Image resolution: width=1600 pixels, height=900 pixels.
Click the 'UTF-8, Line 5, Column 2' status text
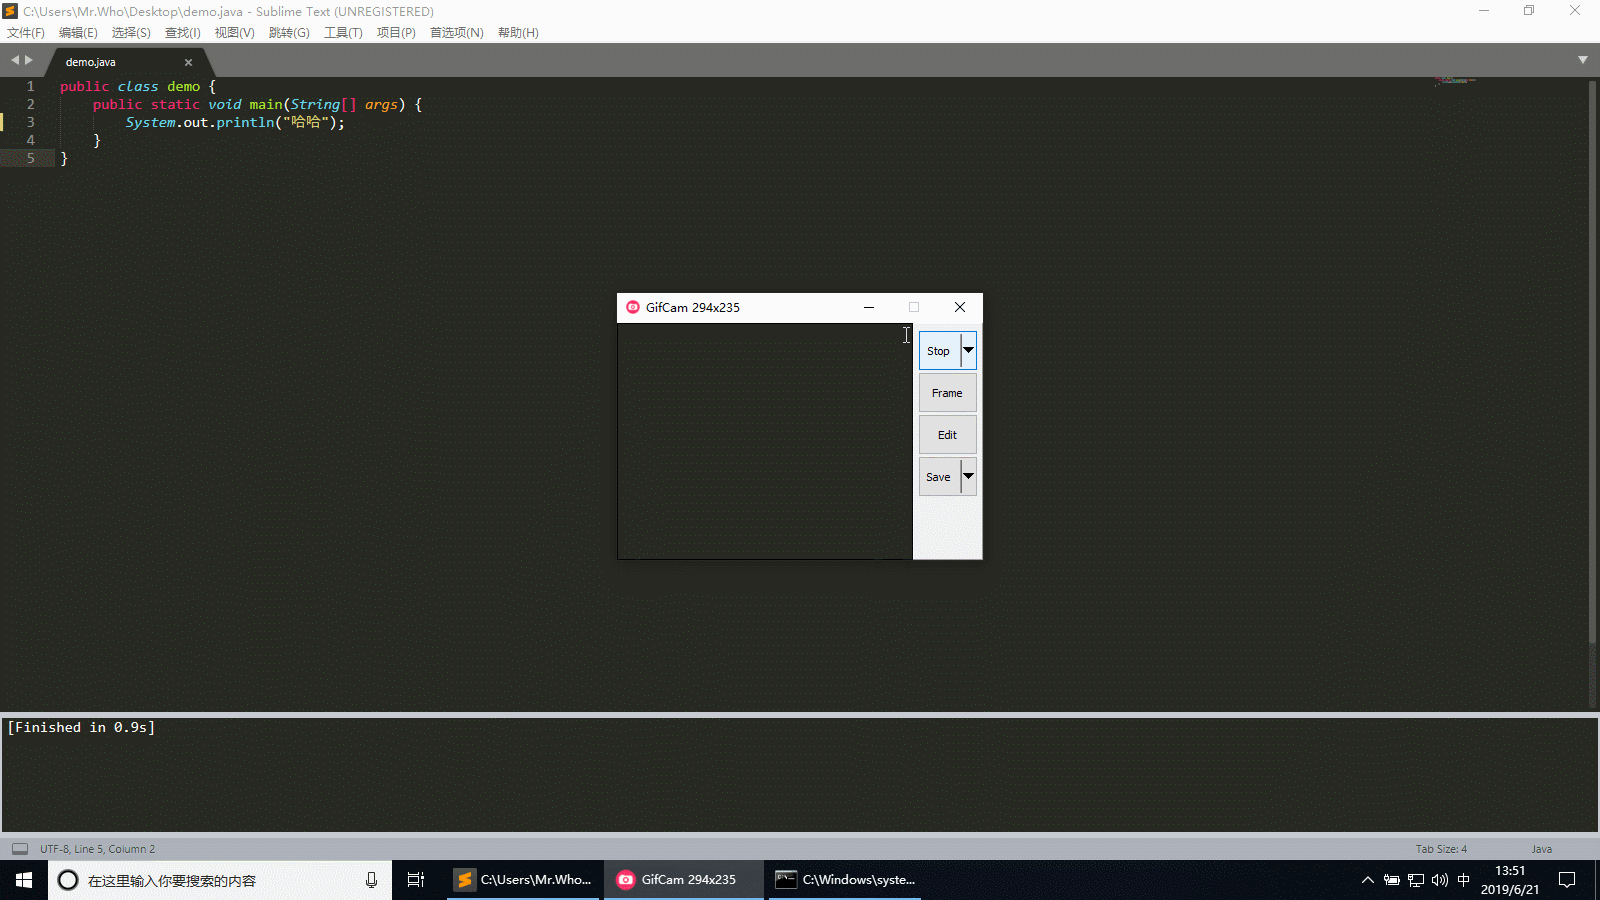tap(98, 849)
